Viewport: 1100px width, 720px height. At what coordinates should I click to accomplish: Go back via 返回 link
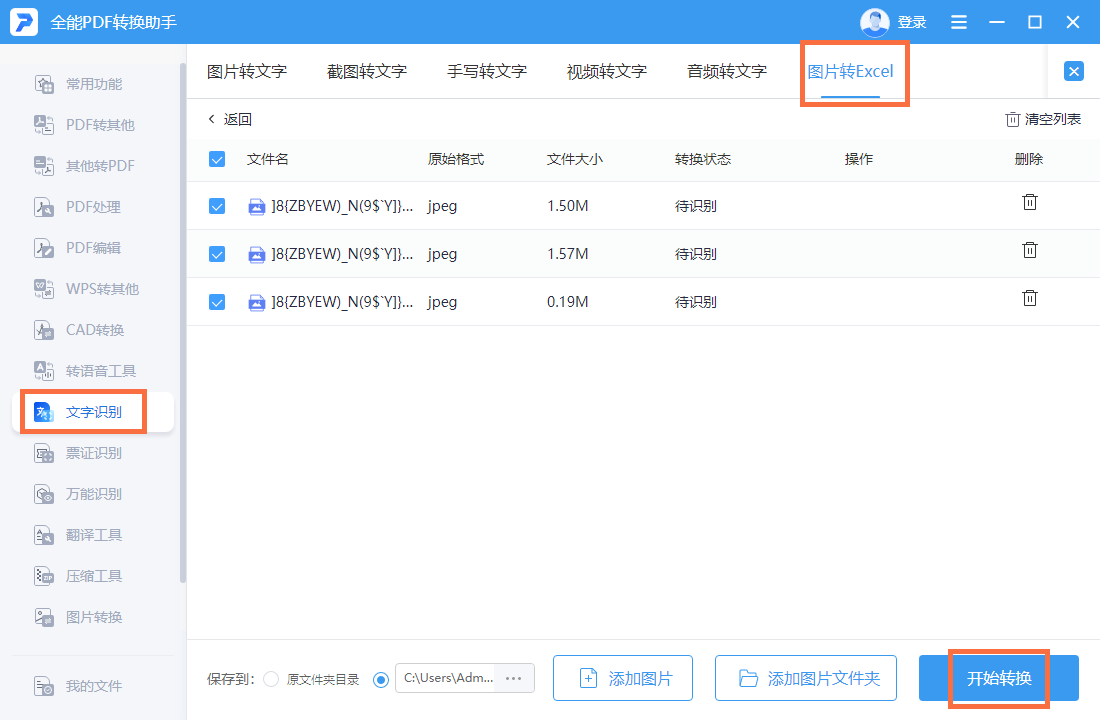click(229, 119)
